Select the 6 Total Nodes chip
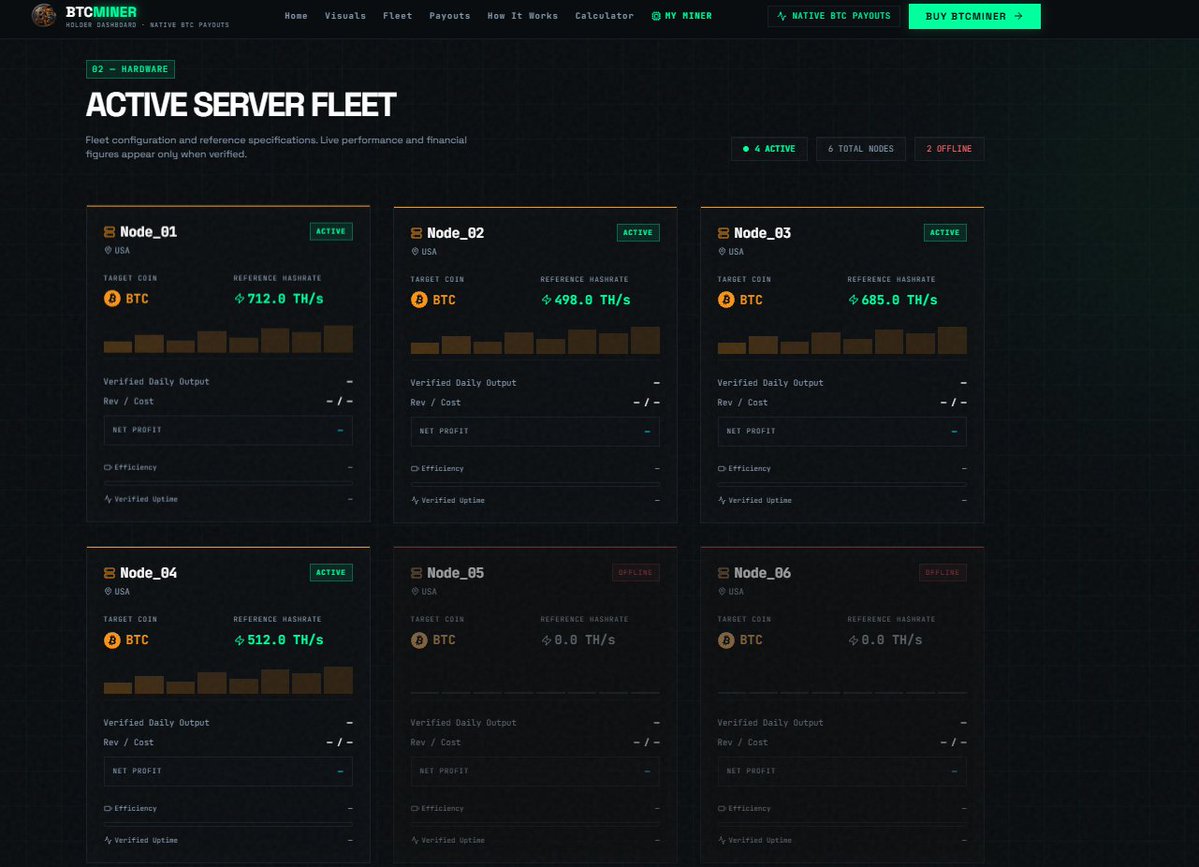 [x=860, y=149]
